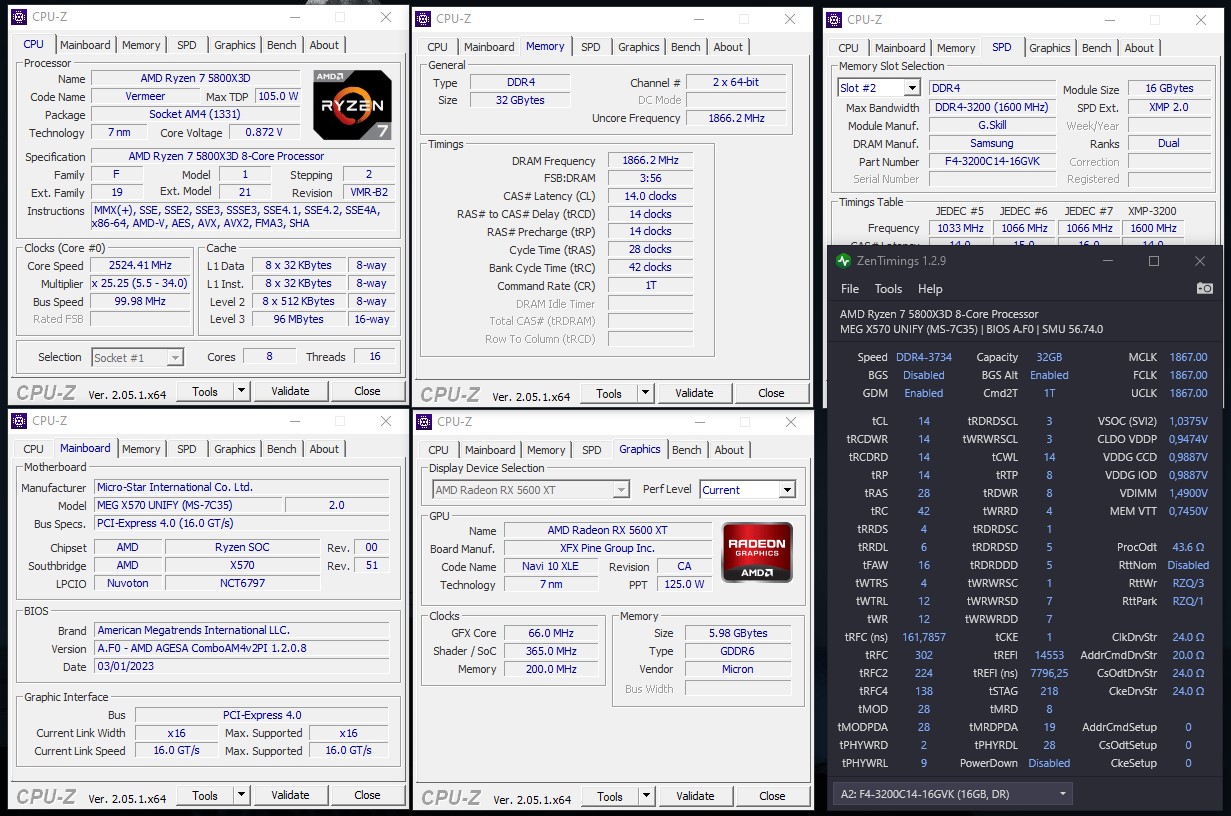Open the Slot #2 dropdown in the SPD tab
Viewport: 1231px width, 816px height.
click(913, 87)
